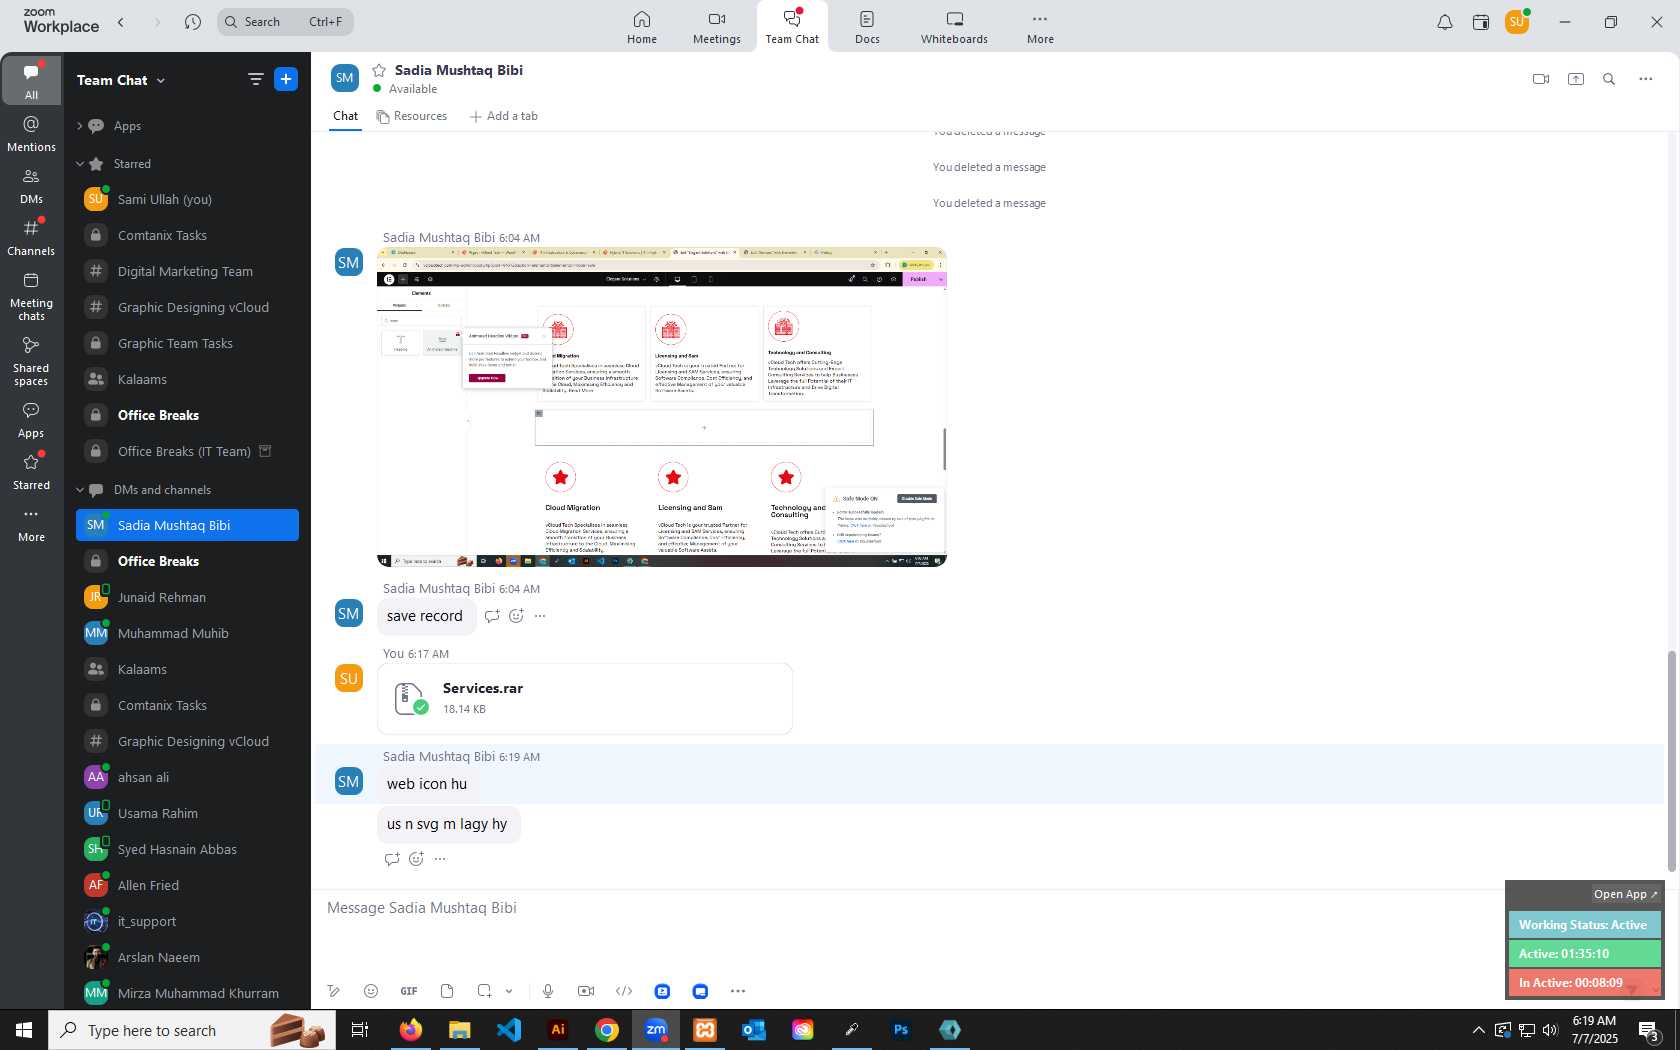Open Channels in the left rail
This screenshot has height=1050, width=1680.
click(31, 238)
